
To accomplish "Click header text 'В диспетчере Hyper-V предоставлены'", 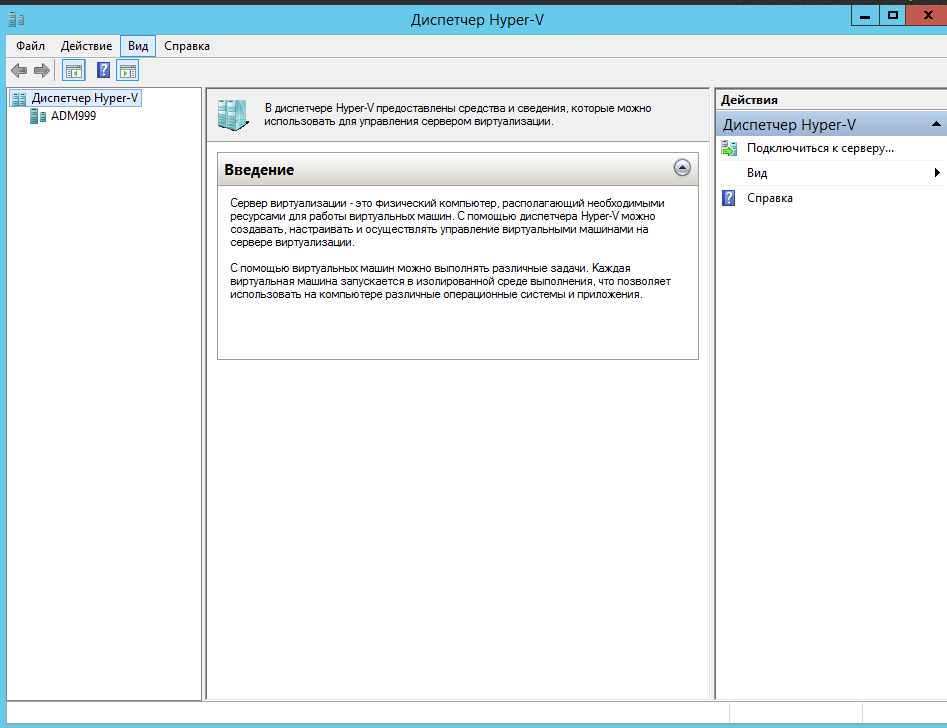I will [x=457, y=115].
